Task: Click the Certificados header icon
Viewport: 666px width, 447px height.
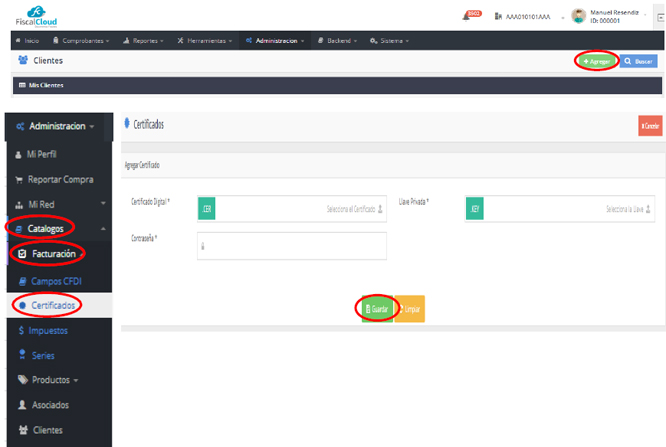Action: click(127, 123)
